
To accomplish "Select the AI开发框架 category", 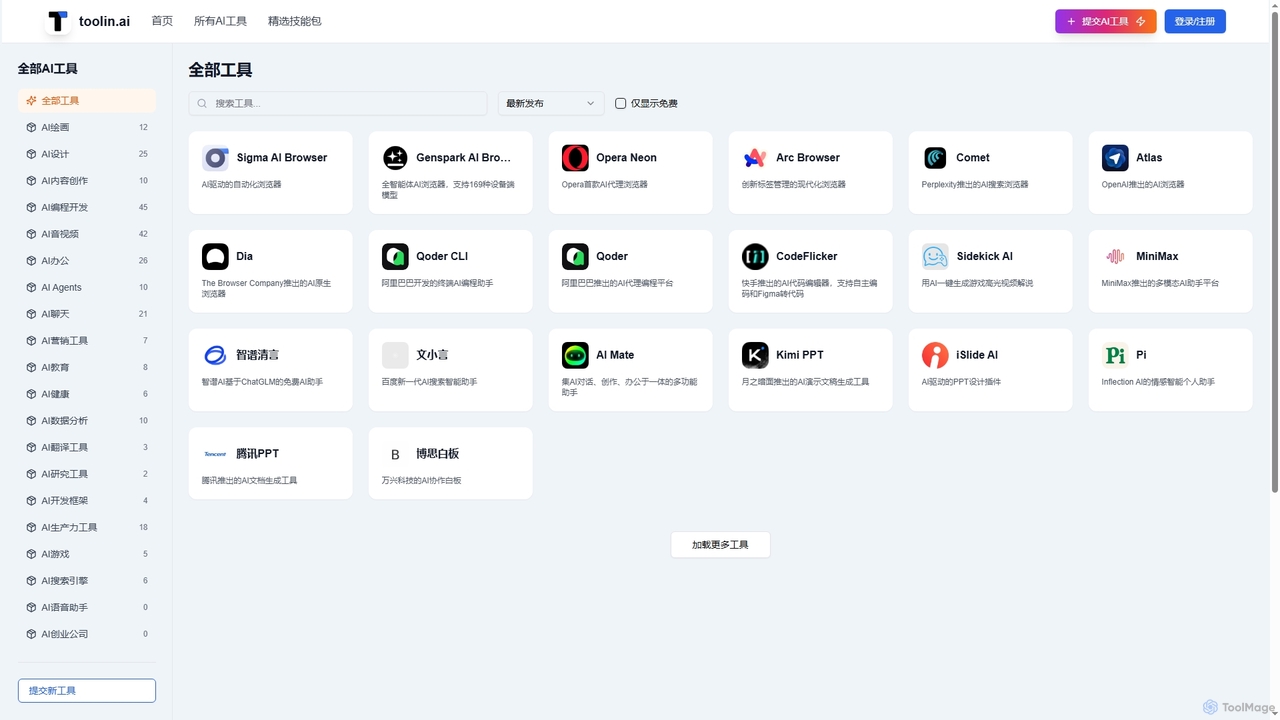I will 86,501.
